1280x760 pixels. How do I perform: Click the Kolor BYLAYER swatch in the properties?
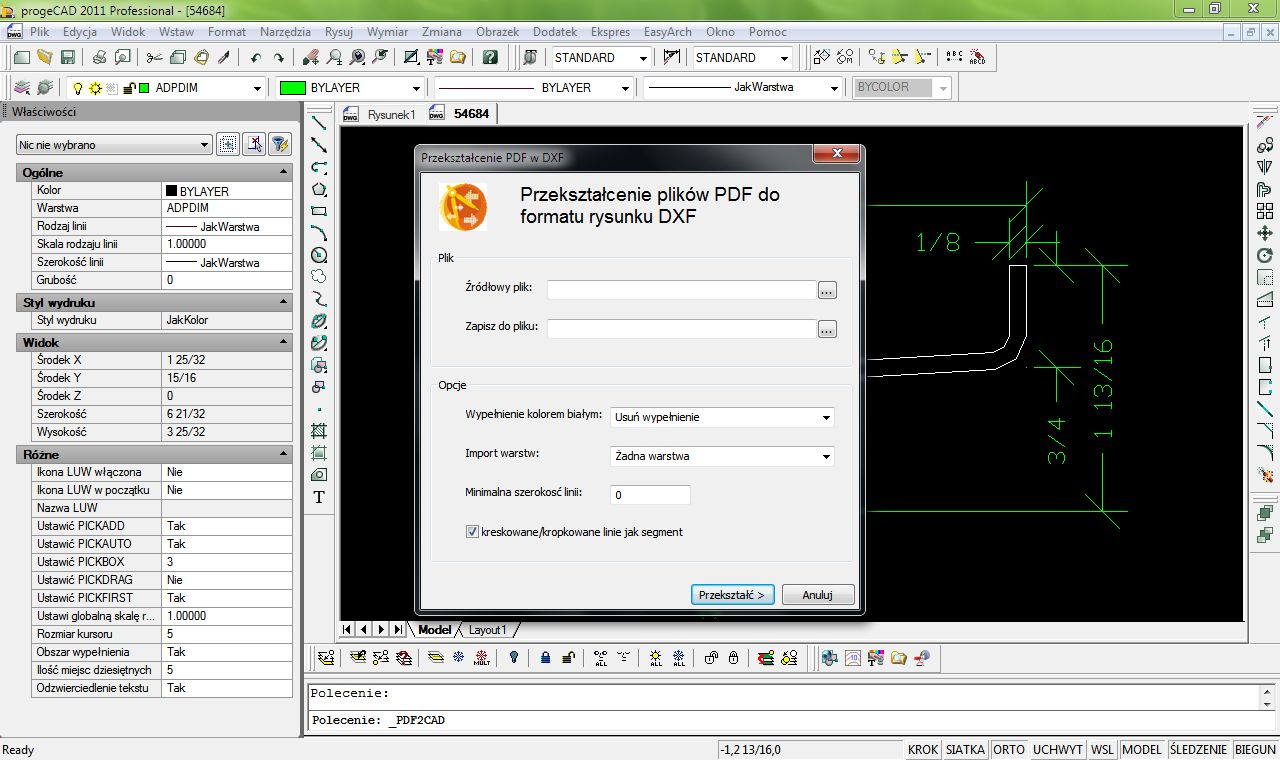[x=171, y=191]
